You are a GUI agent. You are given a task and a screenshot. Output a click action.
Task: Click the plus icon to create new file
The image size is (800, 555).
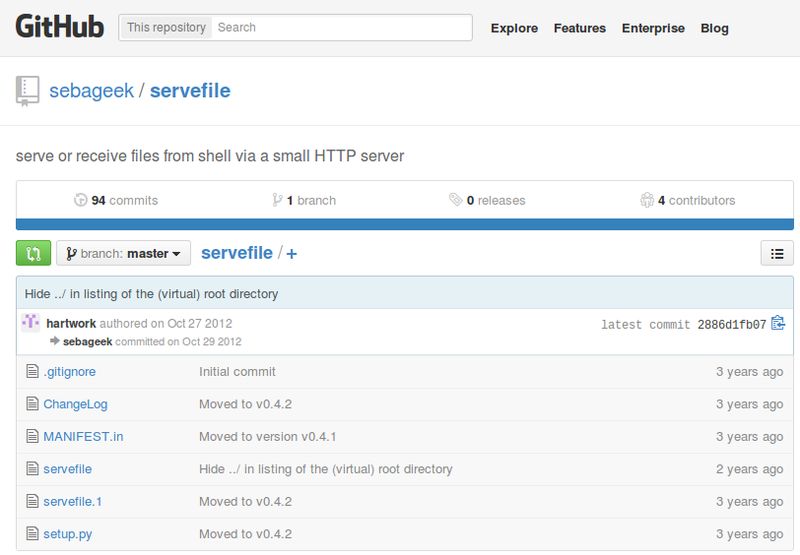coord(291,254)
